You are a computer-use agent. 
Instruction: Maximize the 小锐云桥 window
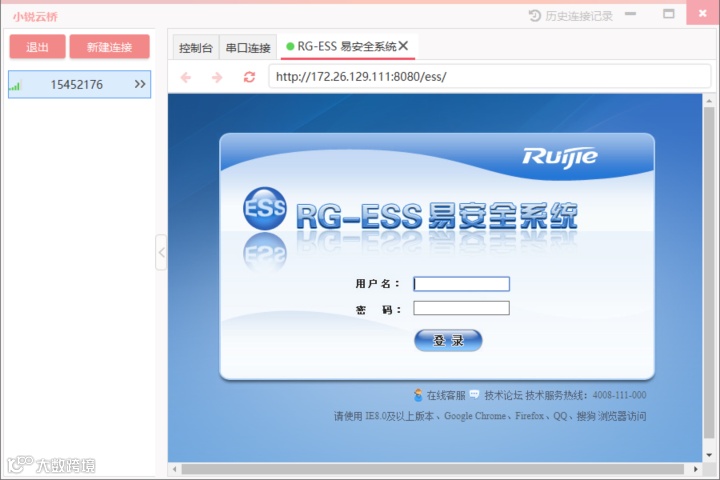click(x=669, y=14)
